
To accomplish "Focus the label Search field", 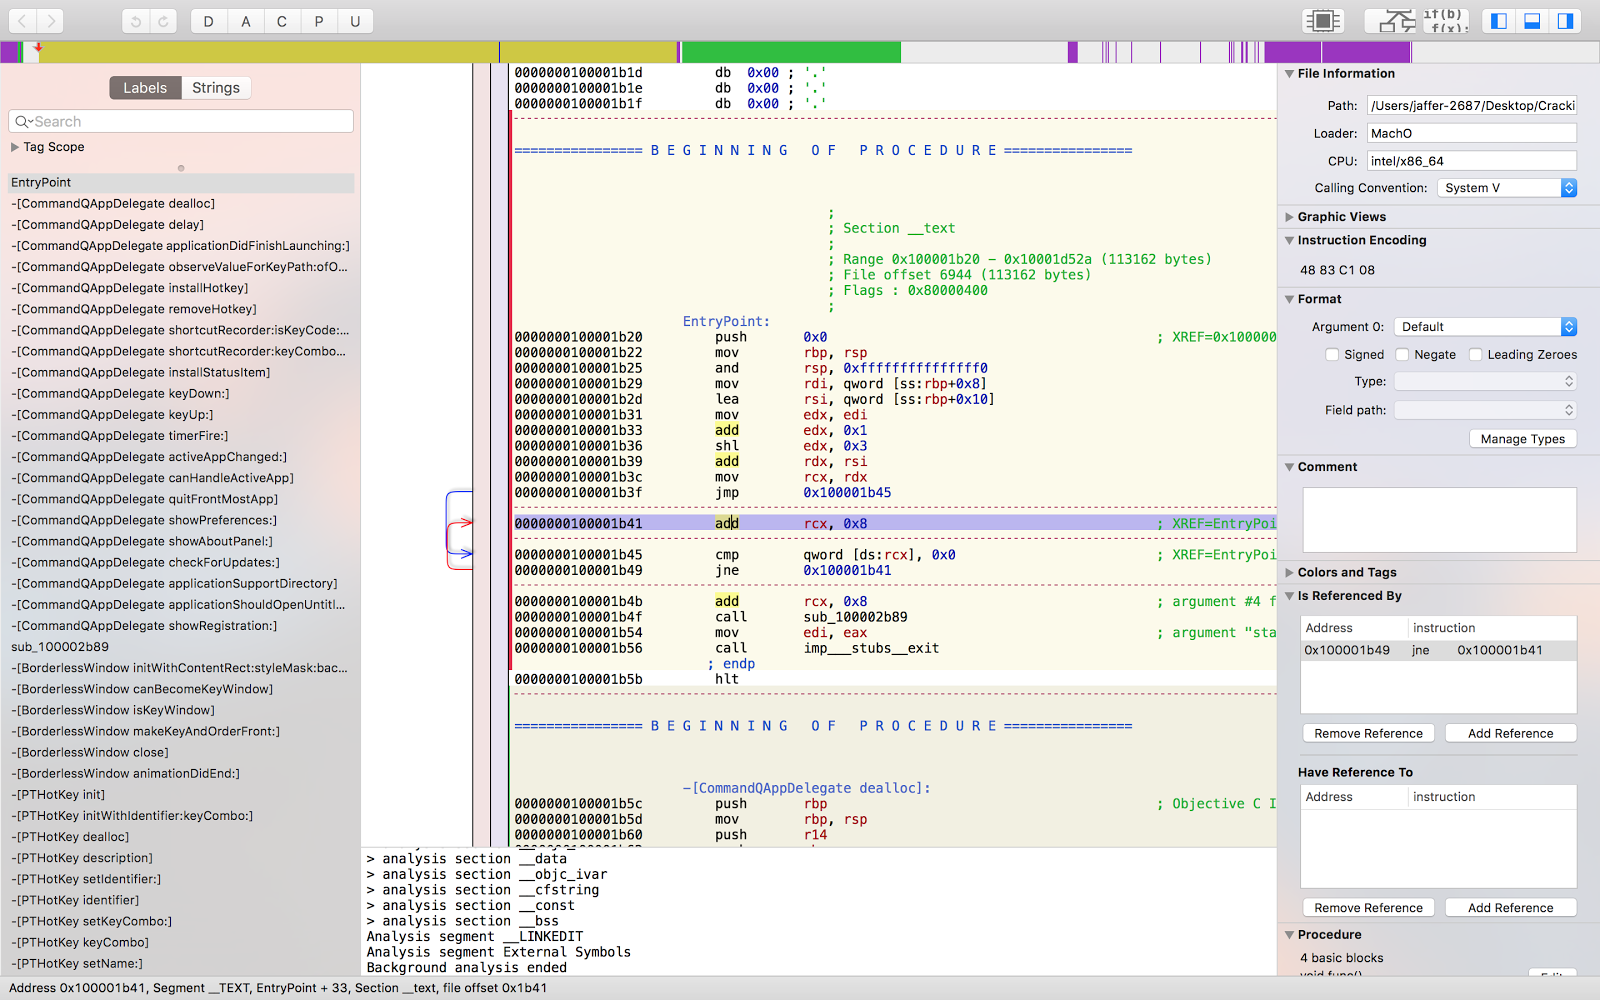I will pos(181,121).
